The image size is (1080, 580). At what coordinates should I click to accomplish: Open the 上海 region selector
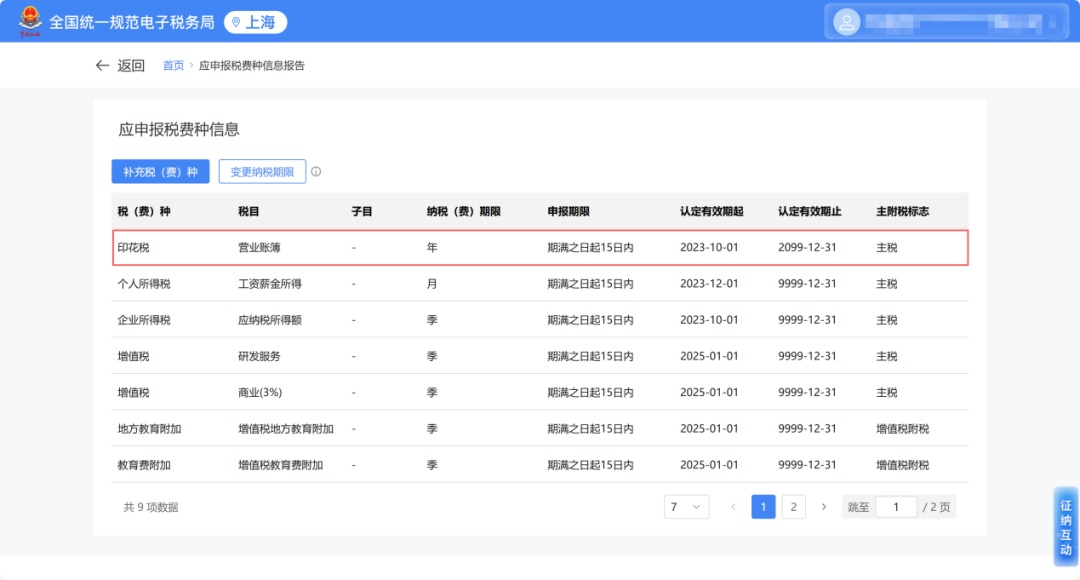[255, 22]
